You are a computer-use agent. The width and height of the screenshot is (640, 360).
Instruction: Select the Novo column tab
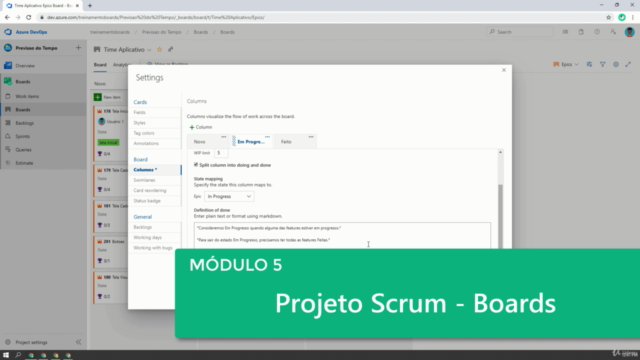tap(208, 141)
